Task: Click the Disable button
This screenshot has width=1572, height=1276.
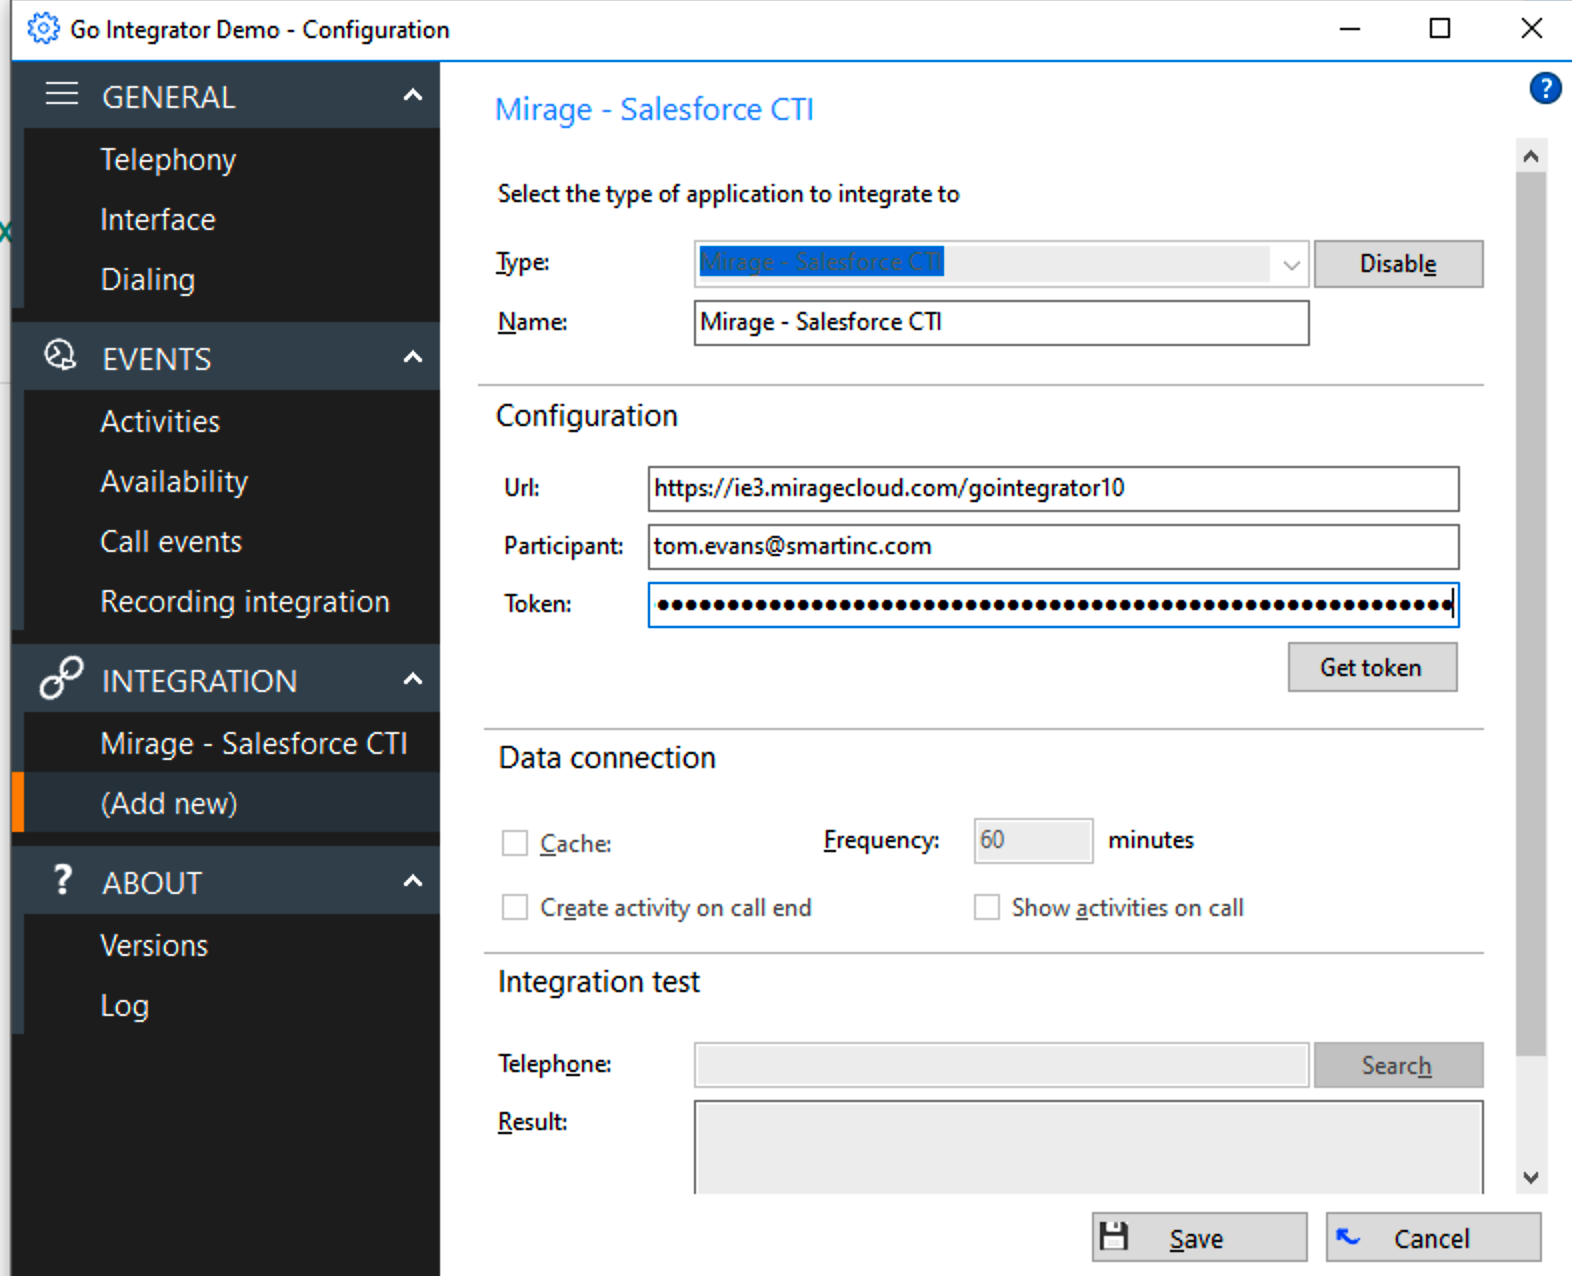Action: click(1398, 264)
